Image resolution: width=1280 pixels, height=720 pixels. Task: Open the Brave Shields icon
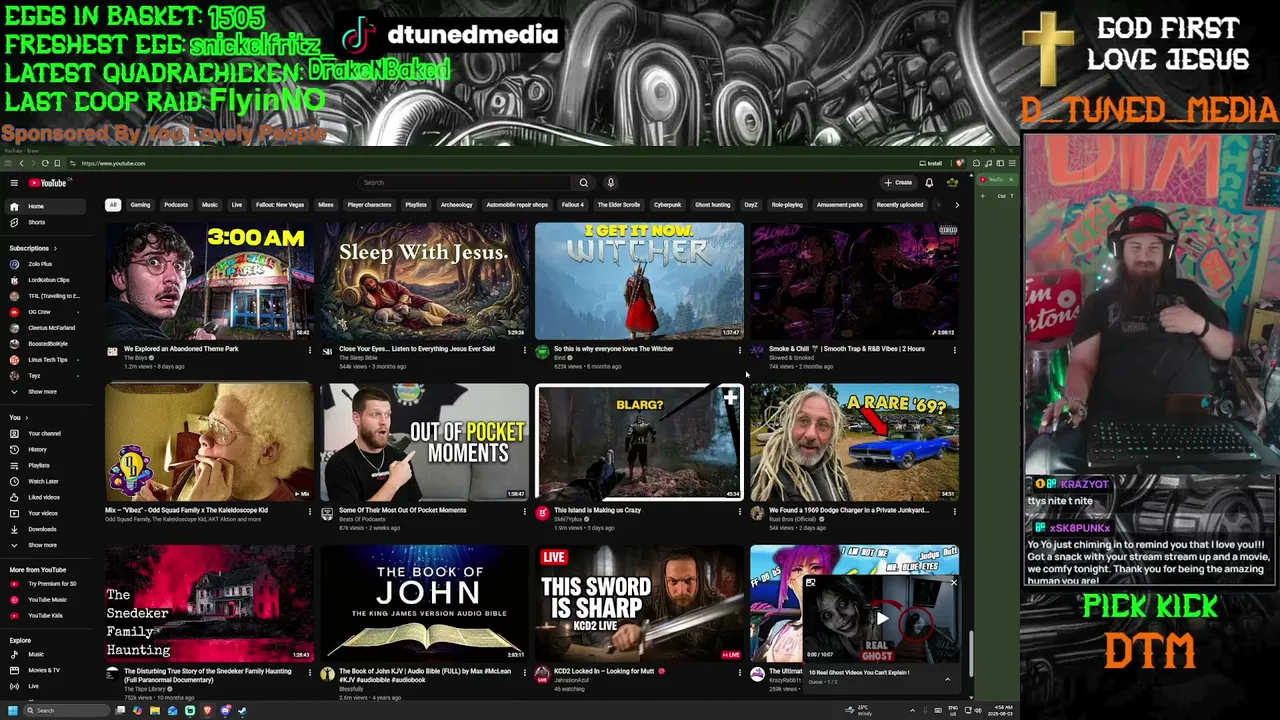pos(960,163)
